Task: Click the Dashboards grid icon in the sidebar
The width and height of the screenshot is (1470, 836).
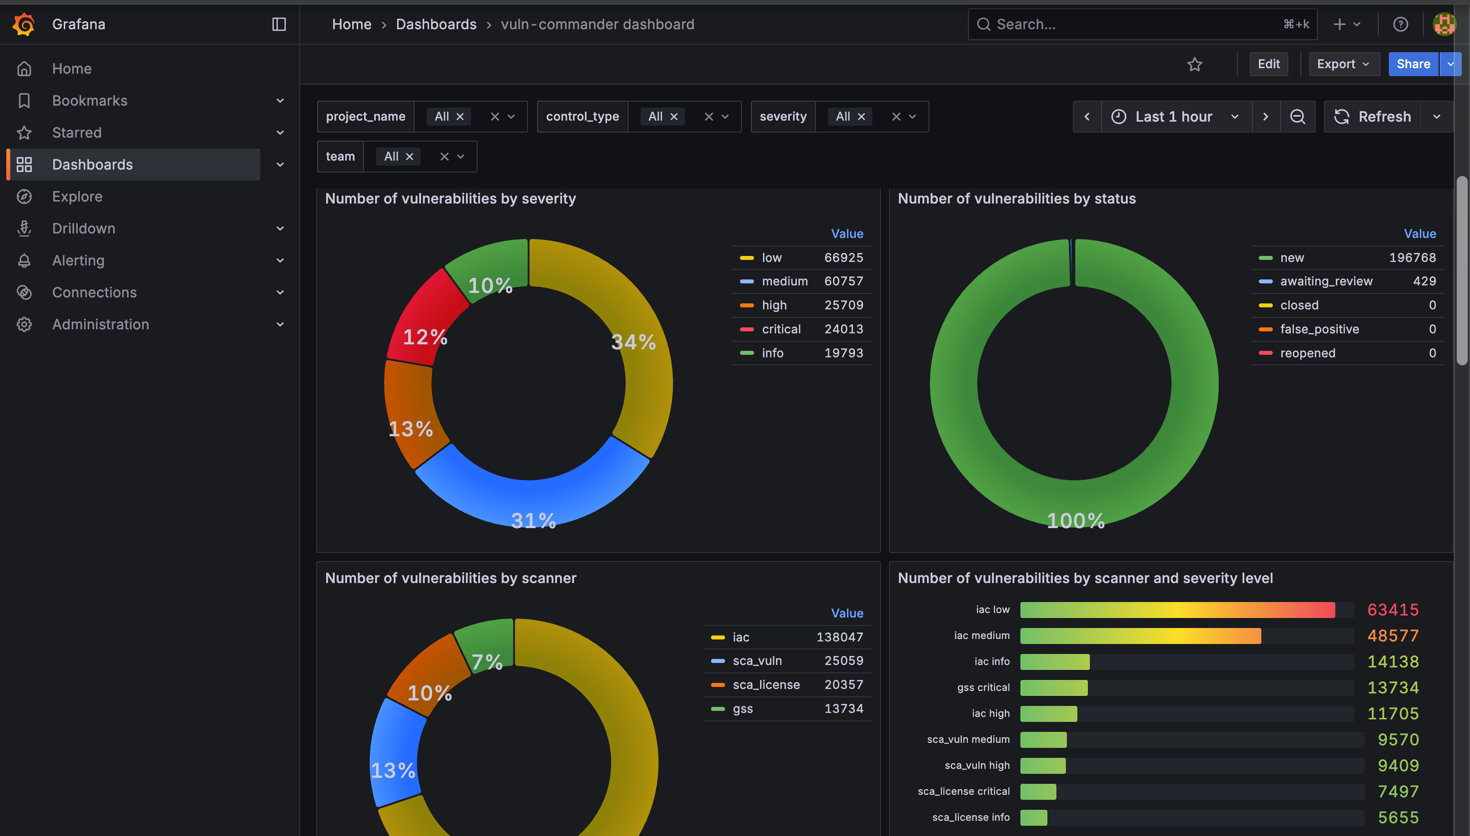Action: pos(24,165)
